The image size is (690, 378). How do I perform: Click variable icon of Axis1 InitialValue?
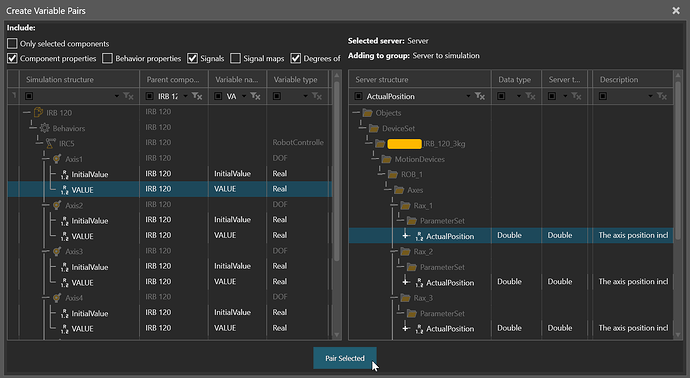(x=65, y=175)
